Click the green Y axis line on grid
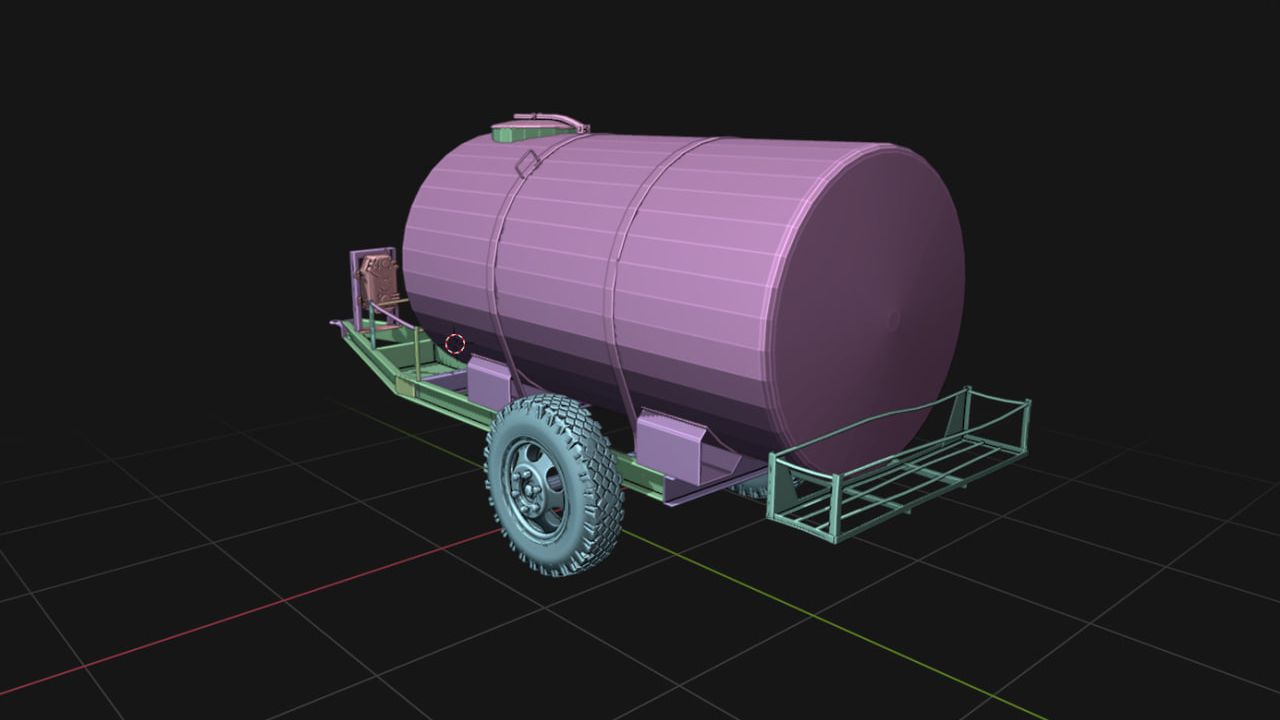This screenshot has height=720, width=1280. click(x=850, y=638)
